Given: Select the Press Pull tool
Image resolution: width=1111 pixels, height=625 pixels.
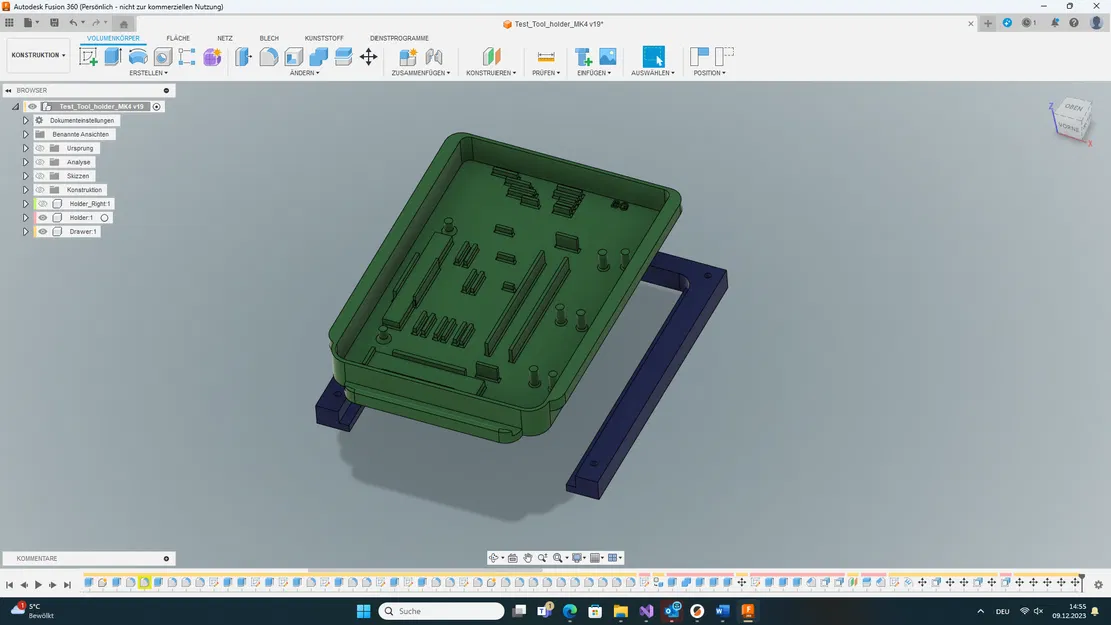Looking at the screenshot, I should pos(244,57).
